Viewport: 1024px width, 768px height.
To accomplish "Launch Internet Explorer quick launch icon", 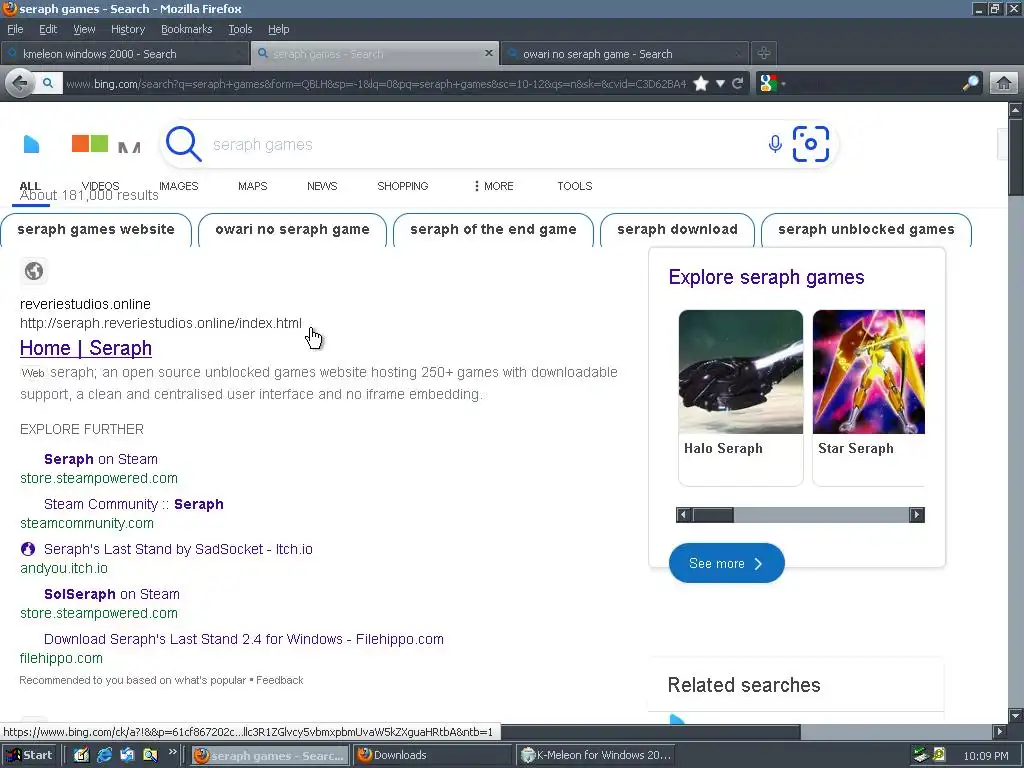I will [104, 755].
